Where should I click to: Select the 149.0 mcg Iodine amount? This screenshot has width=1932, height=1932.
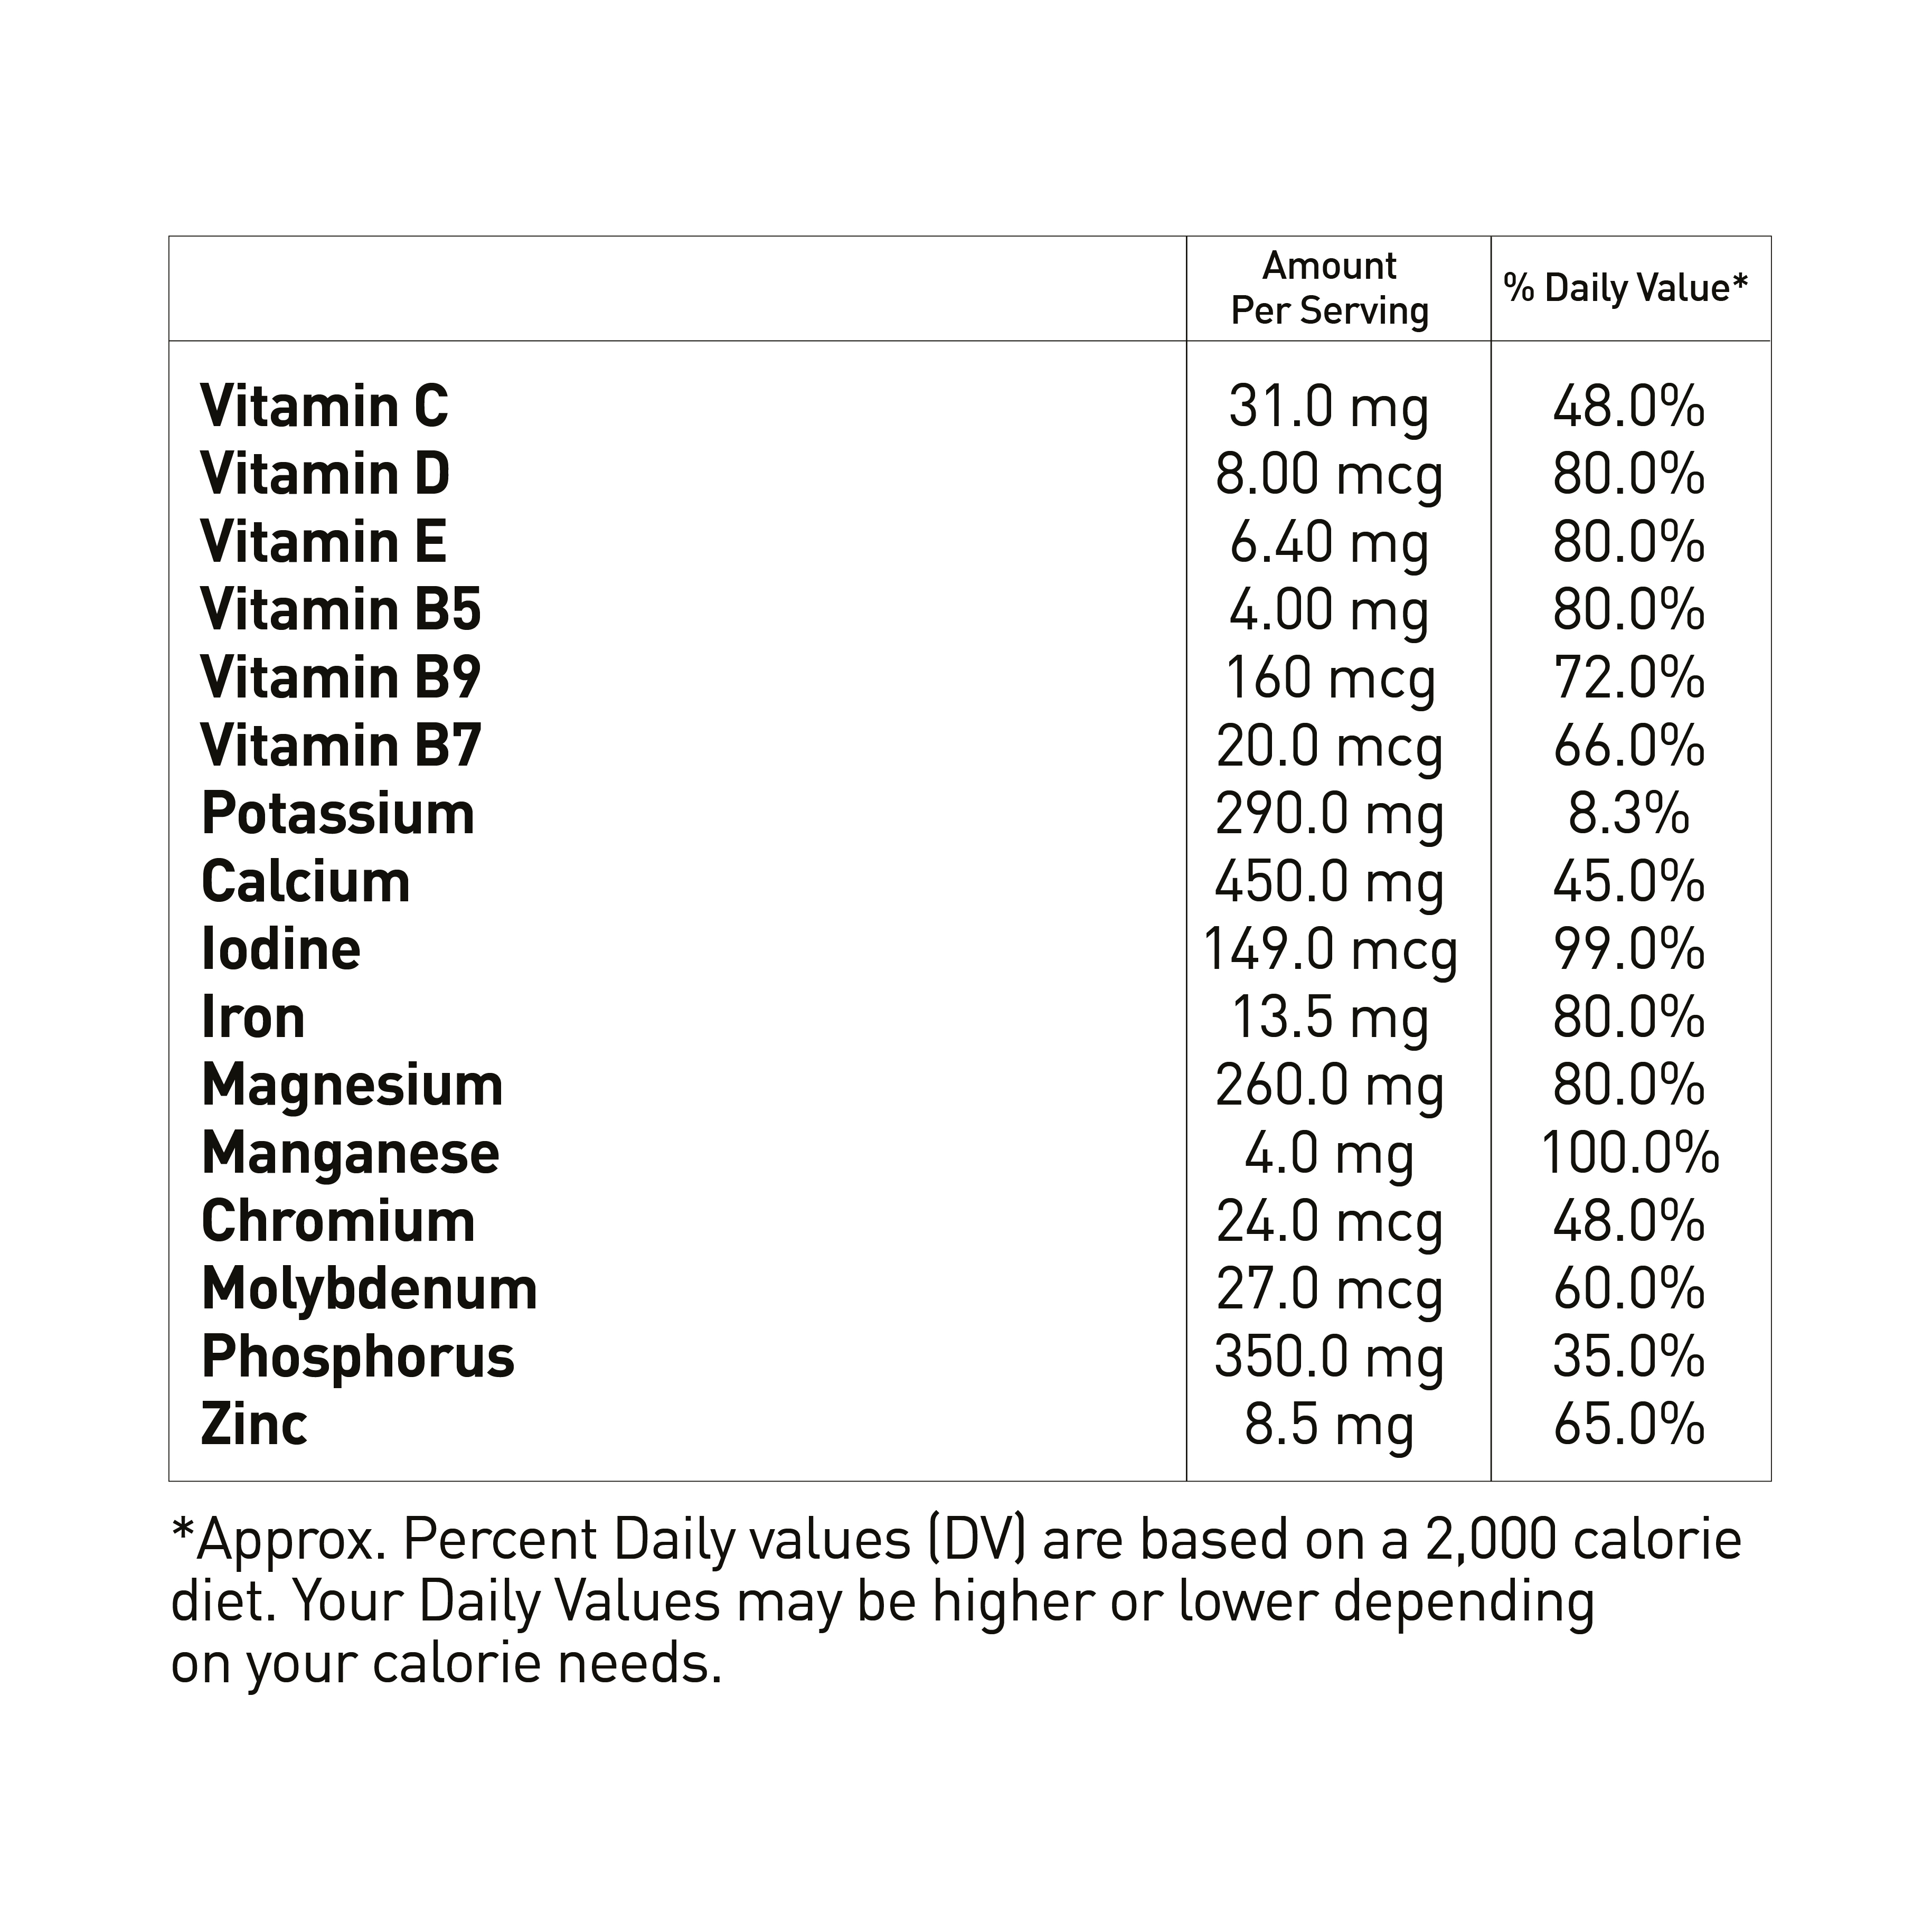(x=1330, y=949)
